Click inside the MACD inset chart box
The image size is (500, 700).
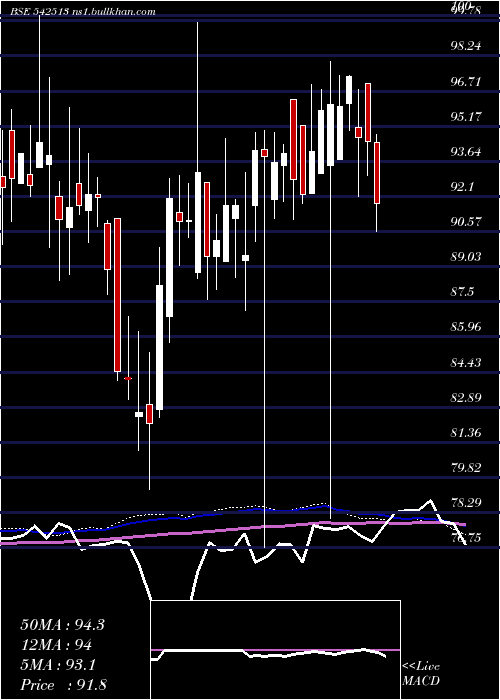[275, 650]
